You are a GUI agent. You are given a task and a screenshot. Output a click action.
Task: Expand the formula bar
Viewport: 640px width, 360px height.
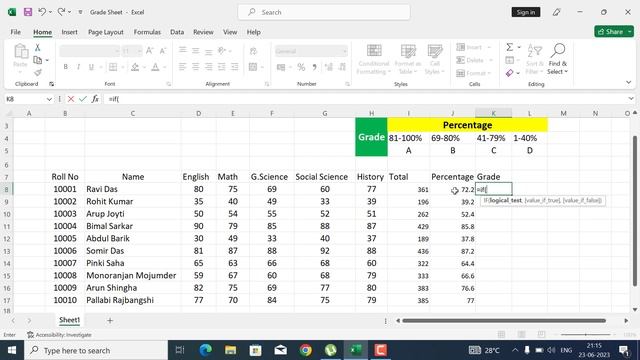pyautogui.click(x=631, y=99)
